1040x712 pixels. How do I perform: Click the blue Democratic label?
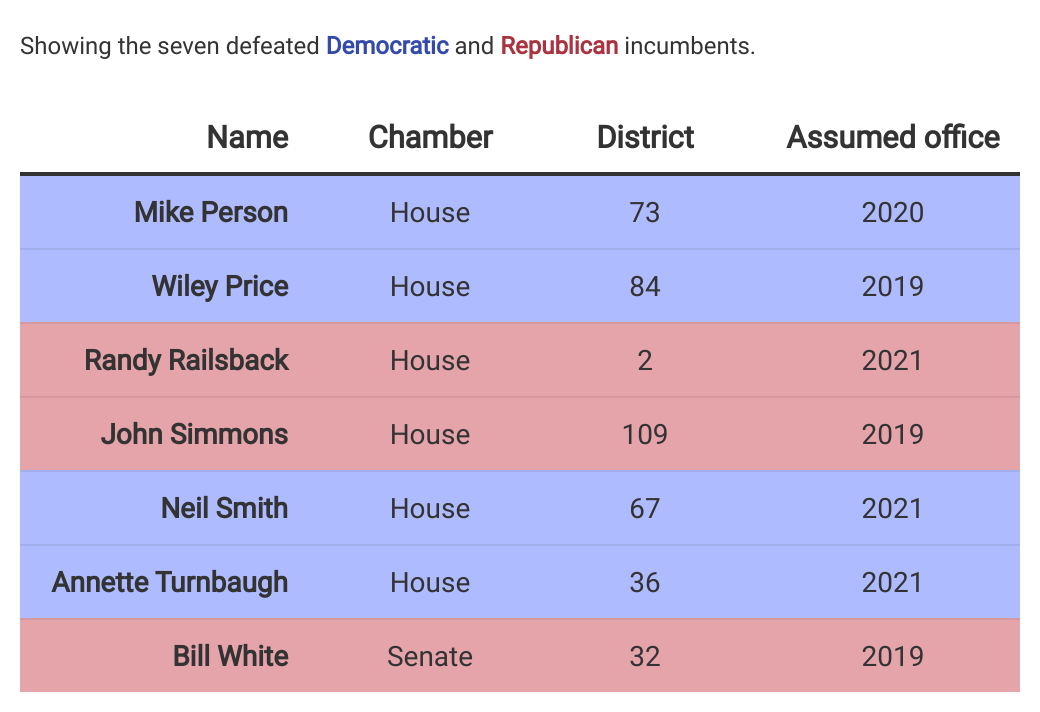point(387,46)
